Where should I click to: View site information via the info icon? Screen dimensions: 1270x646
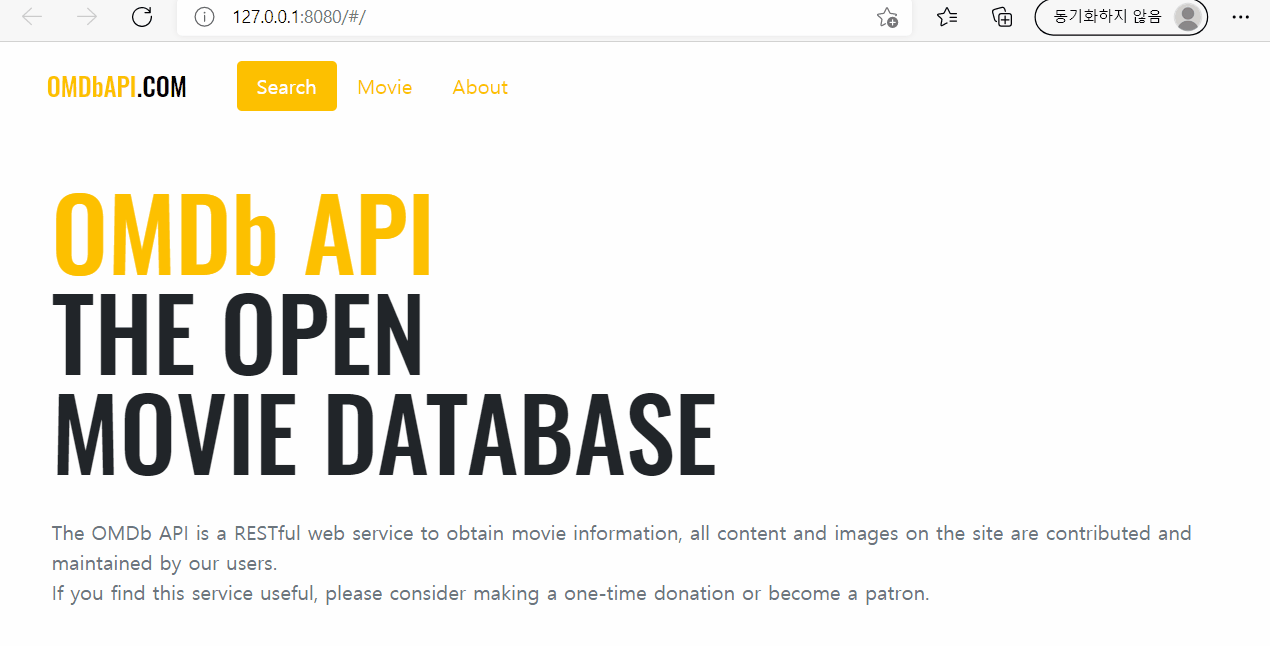click(204, 17)
